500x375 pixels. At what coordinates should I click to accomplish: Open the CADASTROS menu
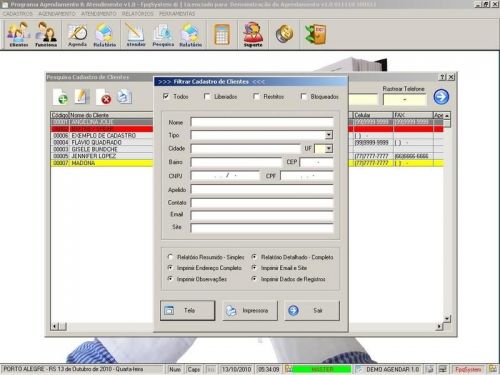tap(18, 14)
